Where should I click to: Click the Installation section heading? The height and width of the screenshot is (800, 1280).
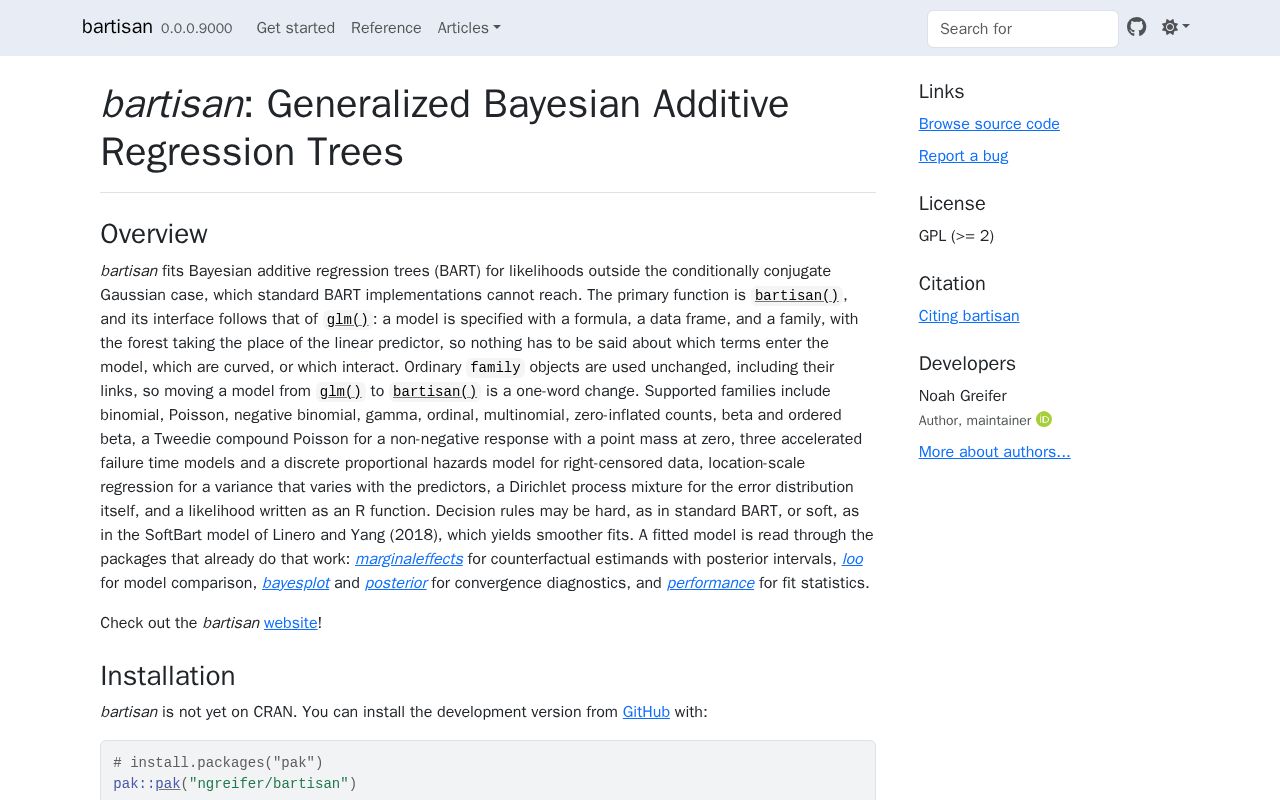coord(168,676)
